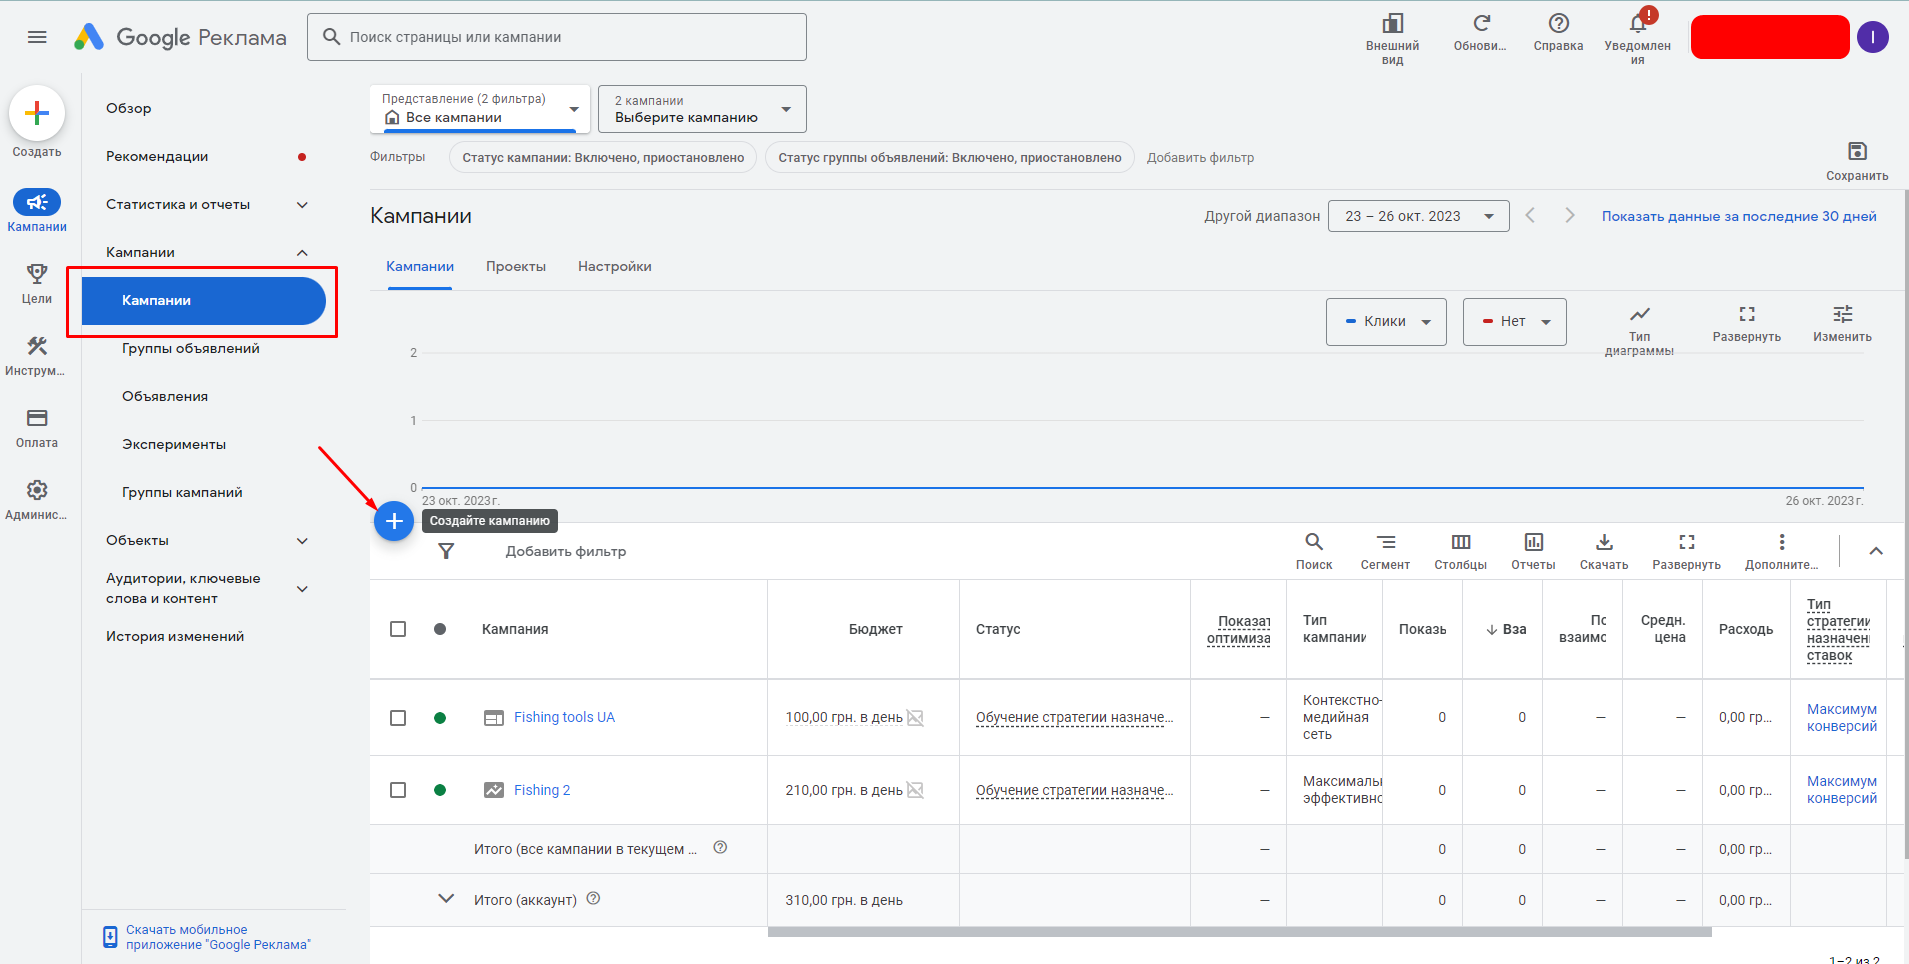Open the Уведомления bell icon
This screenshot has height=964, width=1909.
click(x=1638, y=23)
